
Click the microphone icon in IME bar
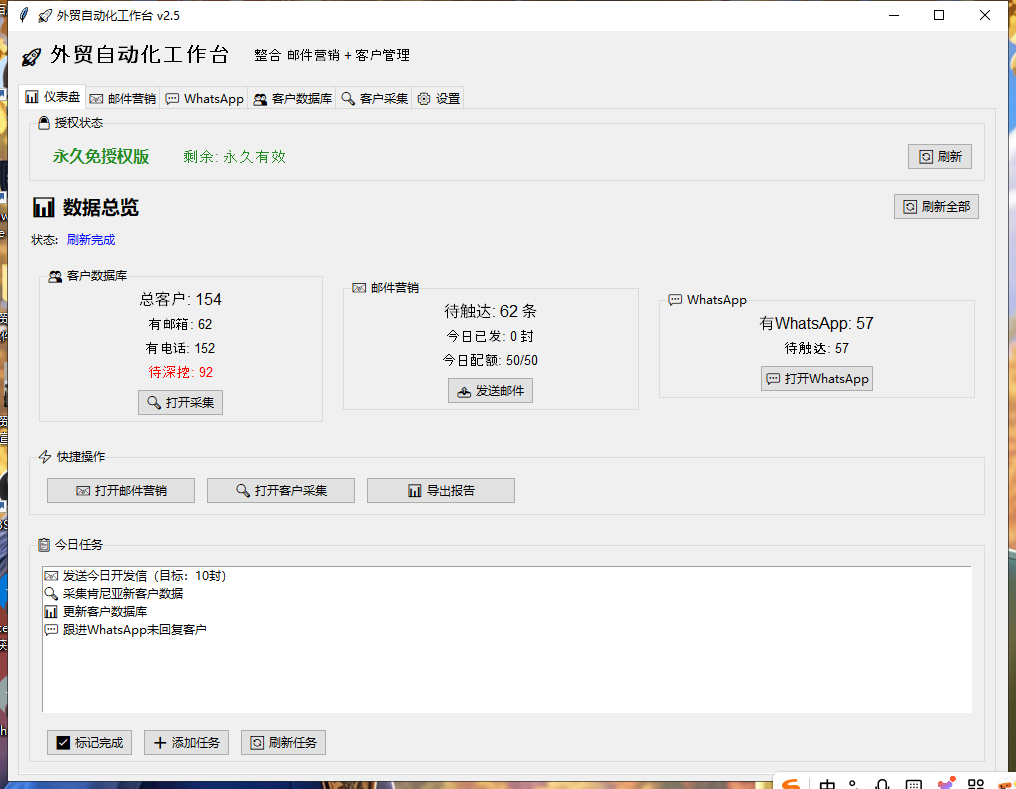[x=883, y=784]
